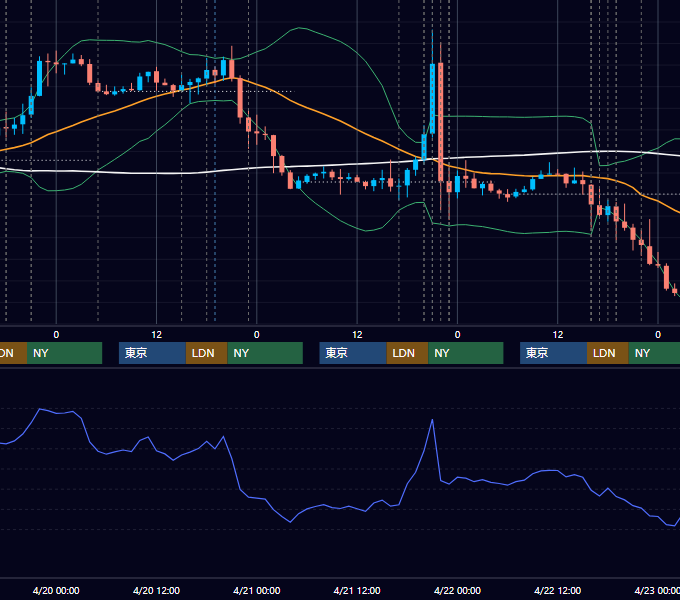This screenshot has width=680, height=600.
Task: Select the LDN session block on 4/20
Action: pyautogui.click(x=206, y=353)
